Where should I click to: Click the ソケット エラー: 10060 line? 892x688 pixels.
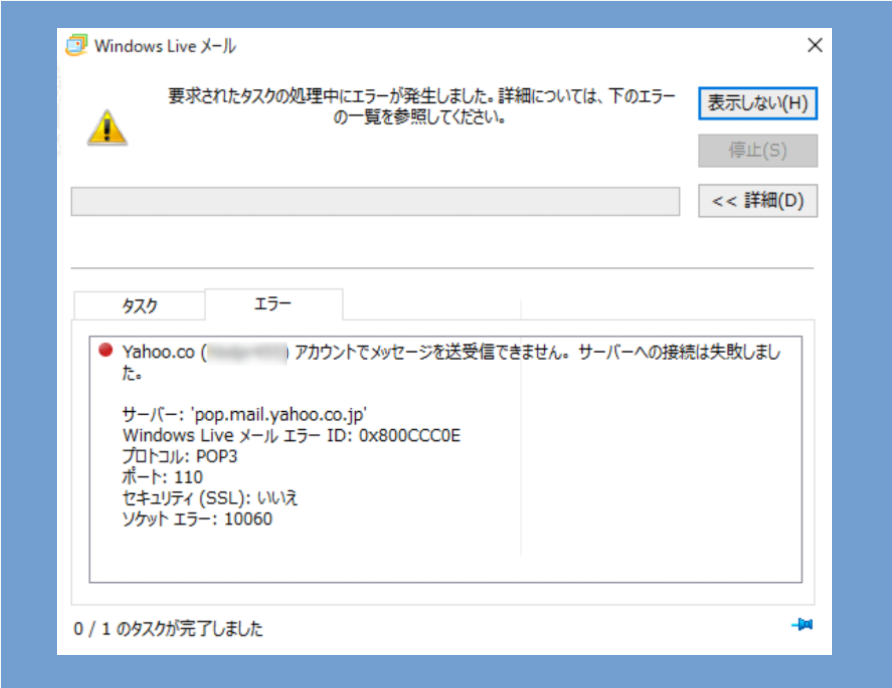tap(197, 519)
